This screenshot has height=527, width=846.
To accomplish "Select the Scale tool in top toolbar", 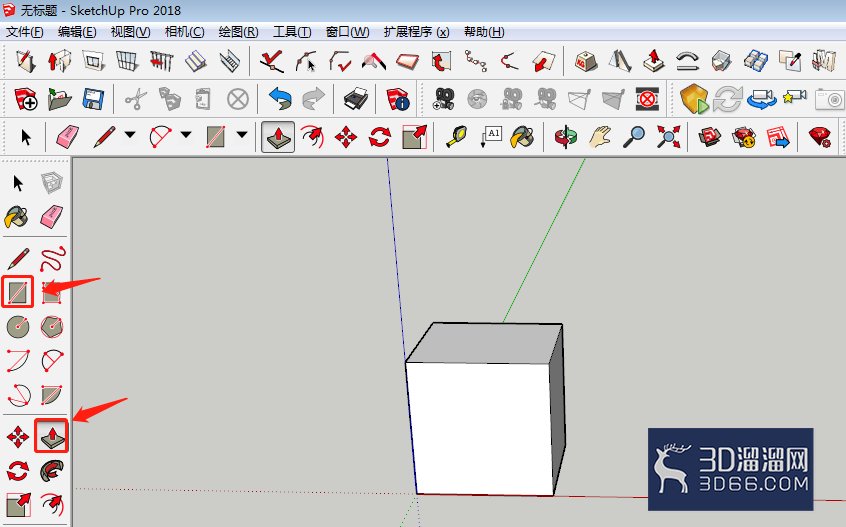I will pyautogui.click(x=414, y=137).
